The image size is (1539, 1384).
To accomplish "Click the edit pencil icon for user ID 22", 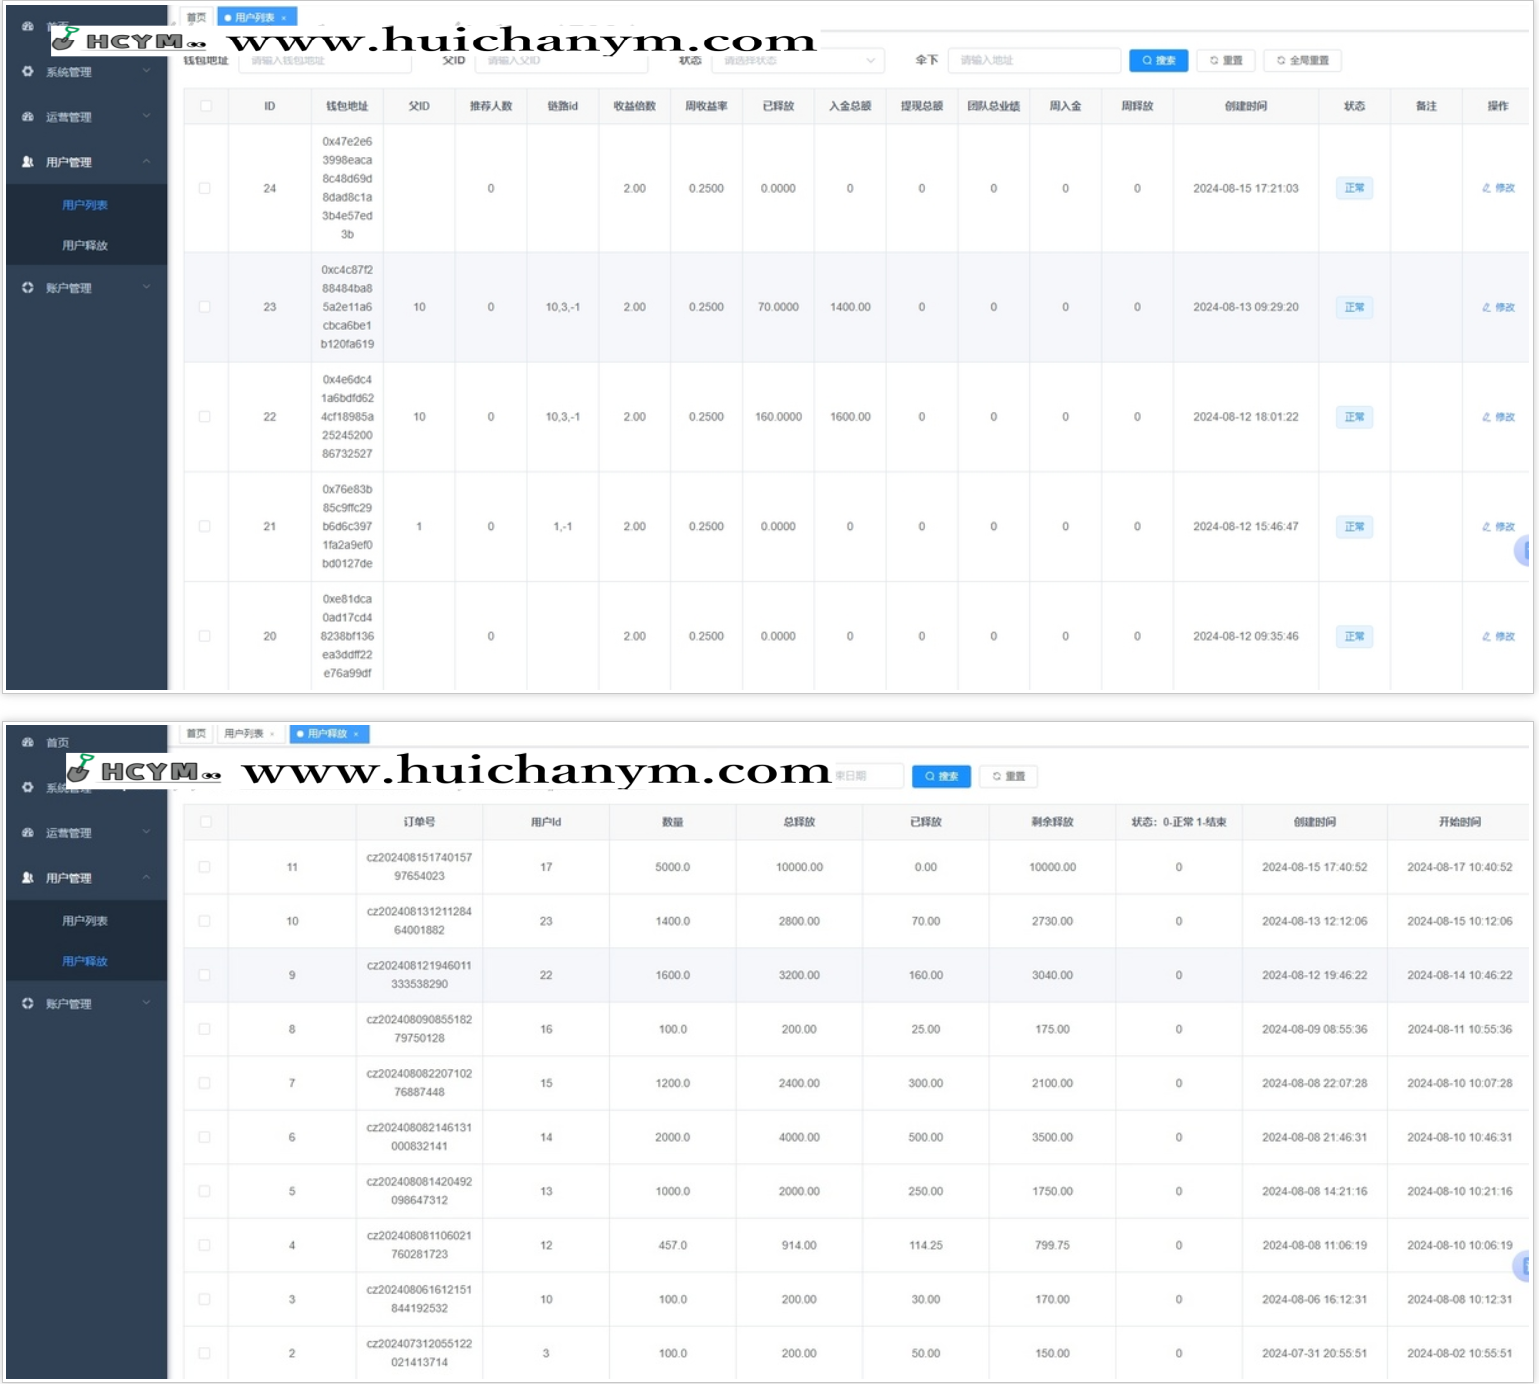I will tap(1486, 417).
